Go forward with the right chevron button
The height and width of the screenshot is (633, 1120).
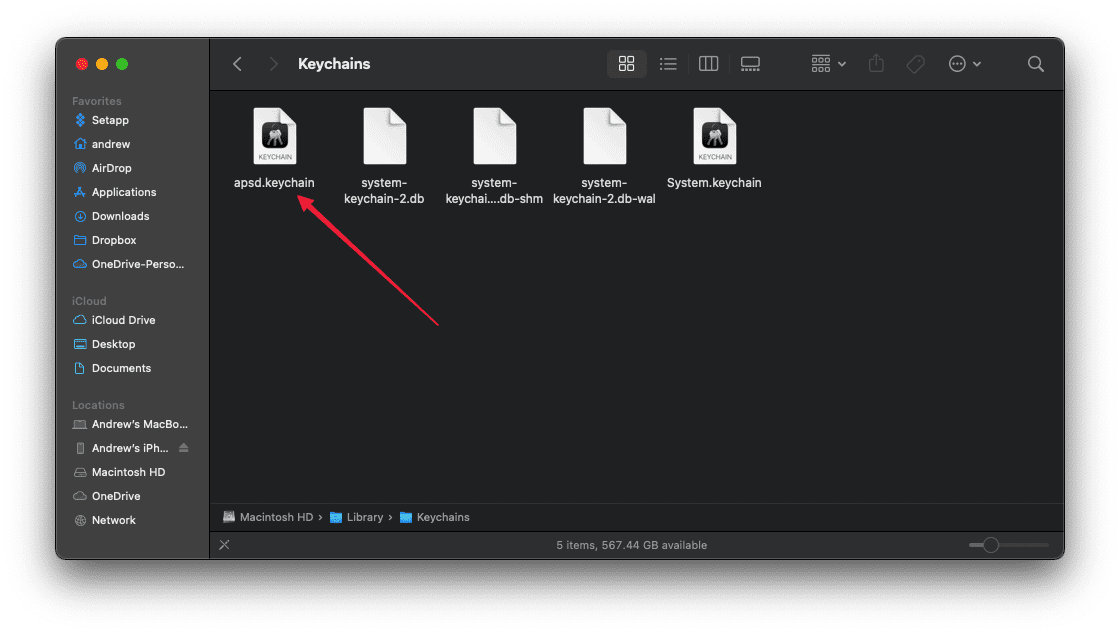tap(273, 64)
